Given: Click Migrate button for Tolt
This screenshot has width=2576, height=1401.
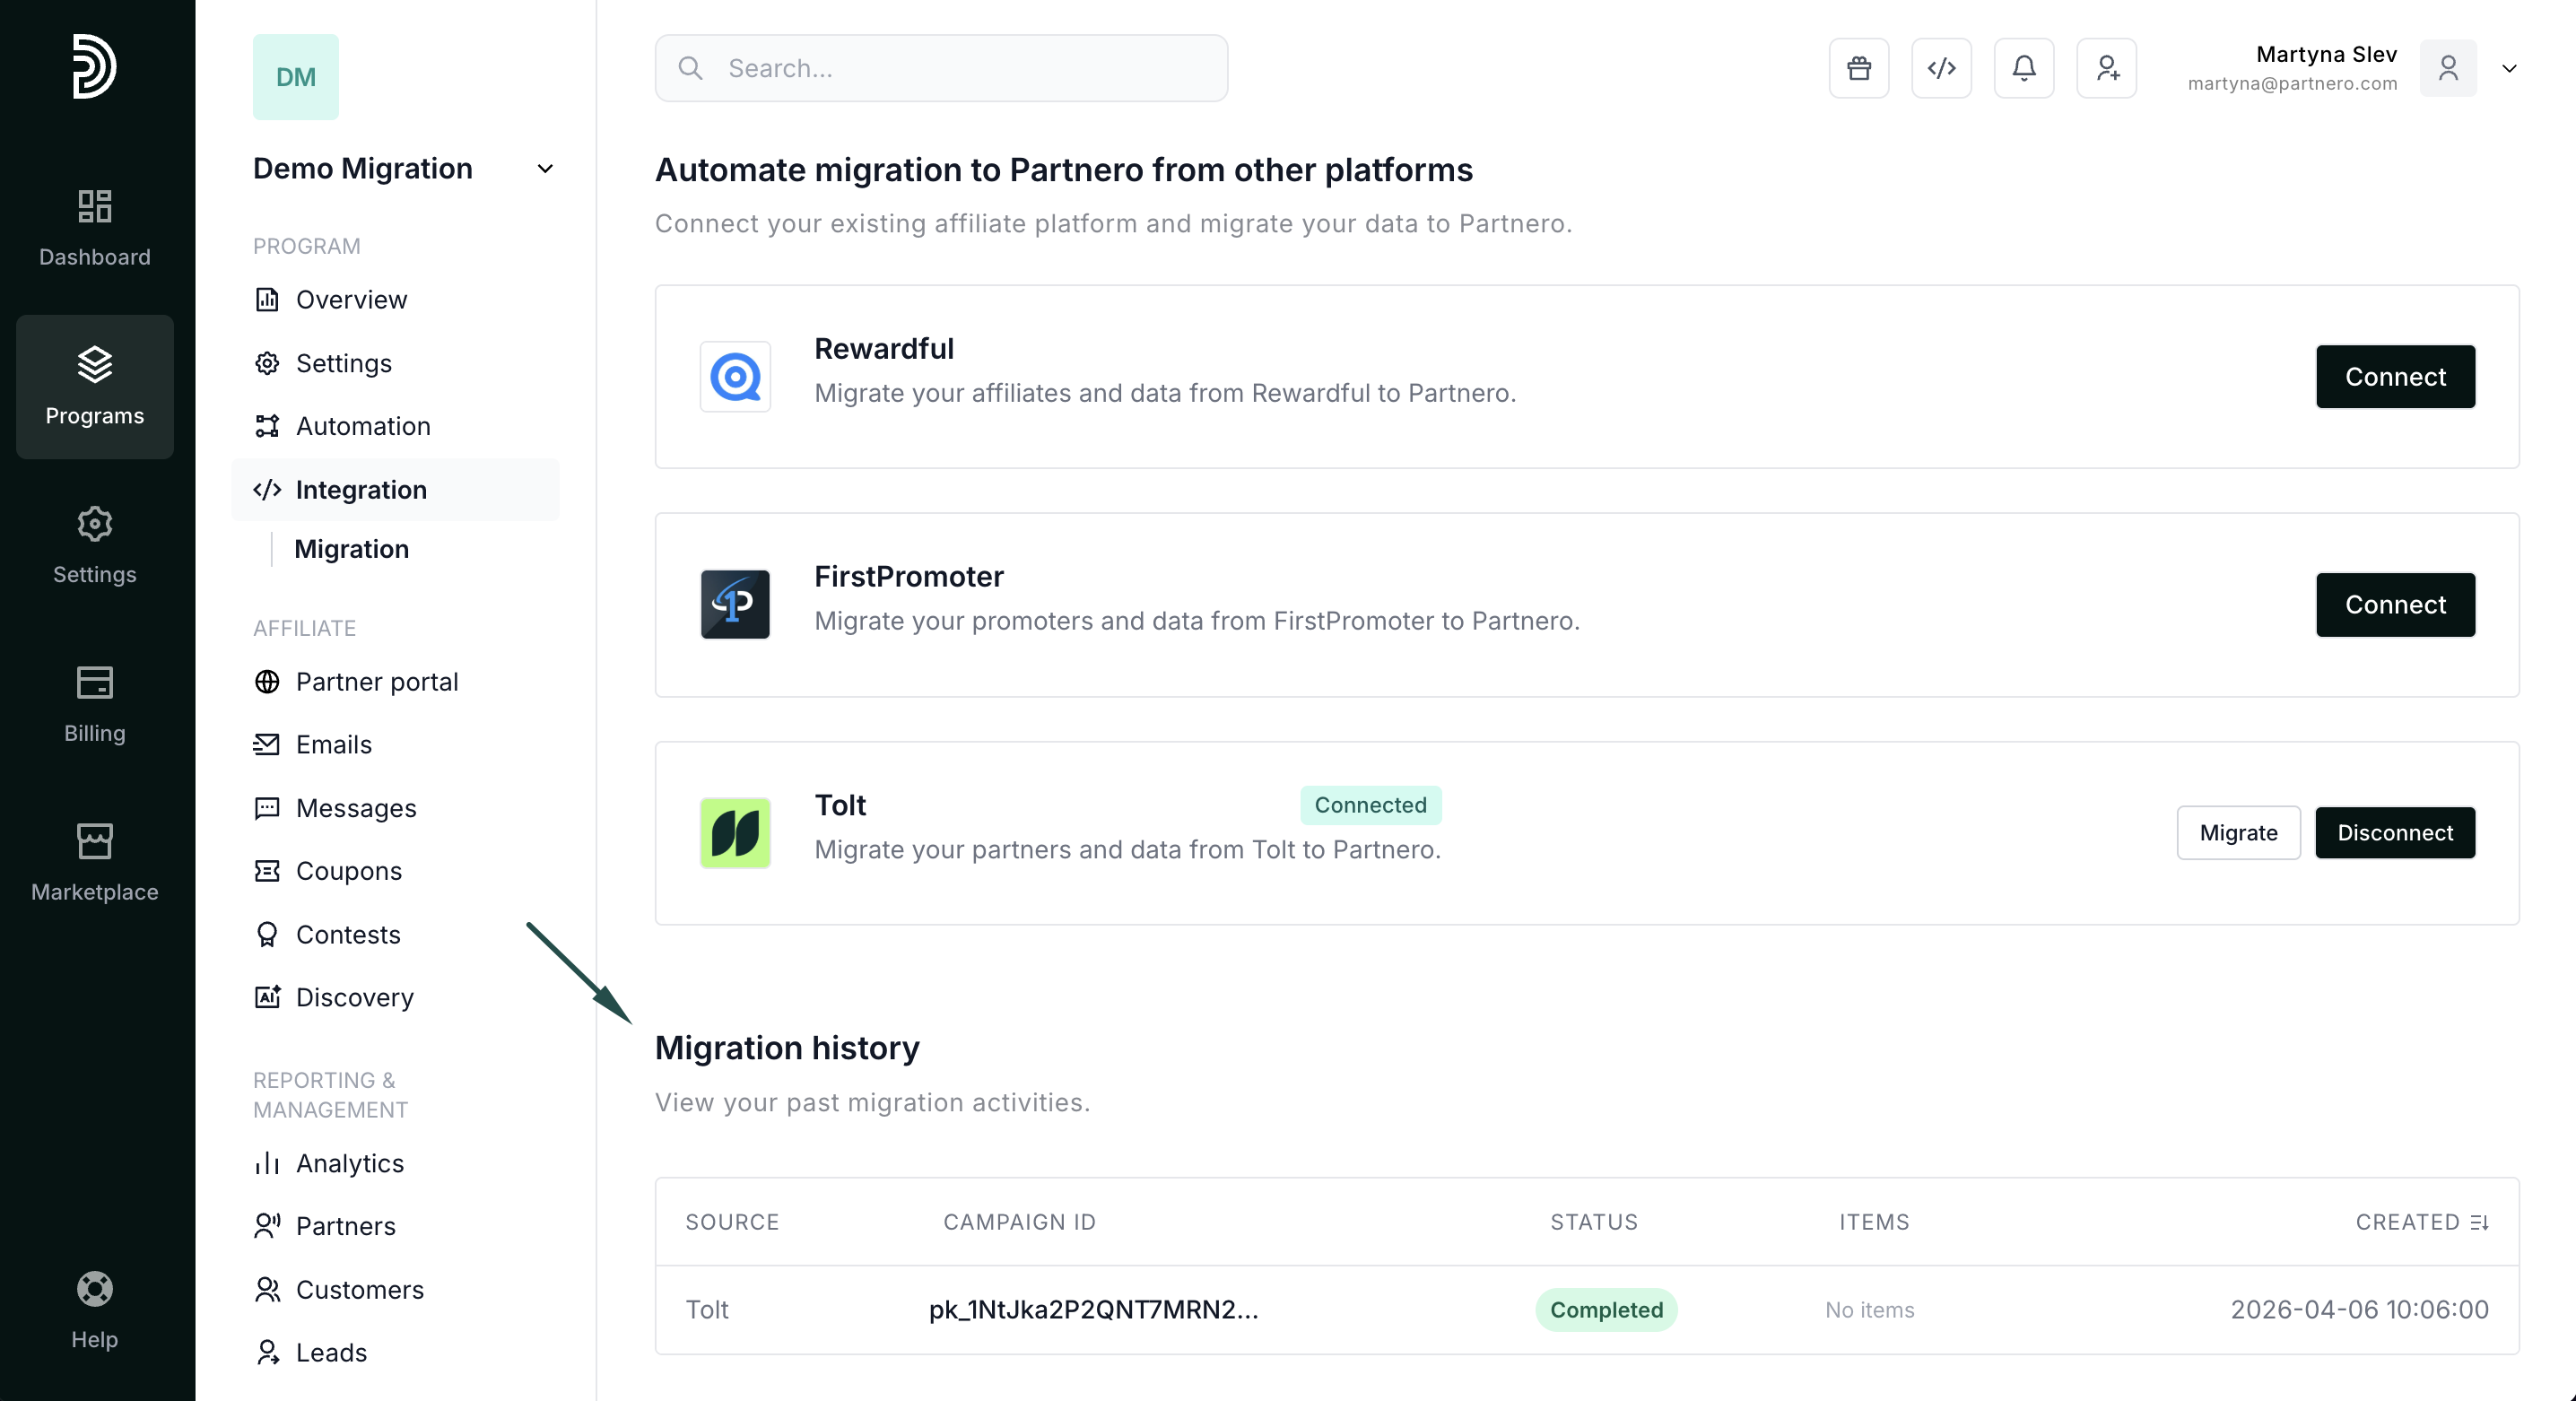Looking at the screenshot, I should coord(2238,833).
